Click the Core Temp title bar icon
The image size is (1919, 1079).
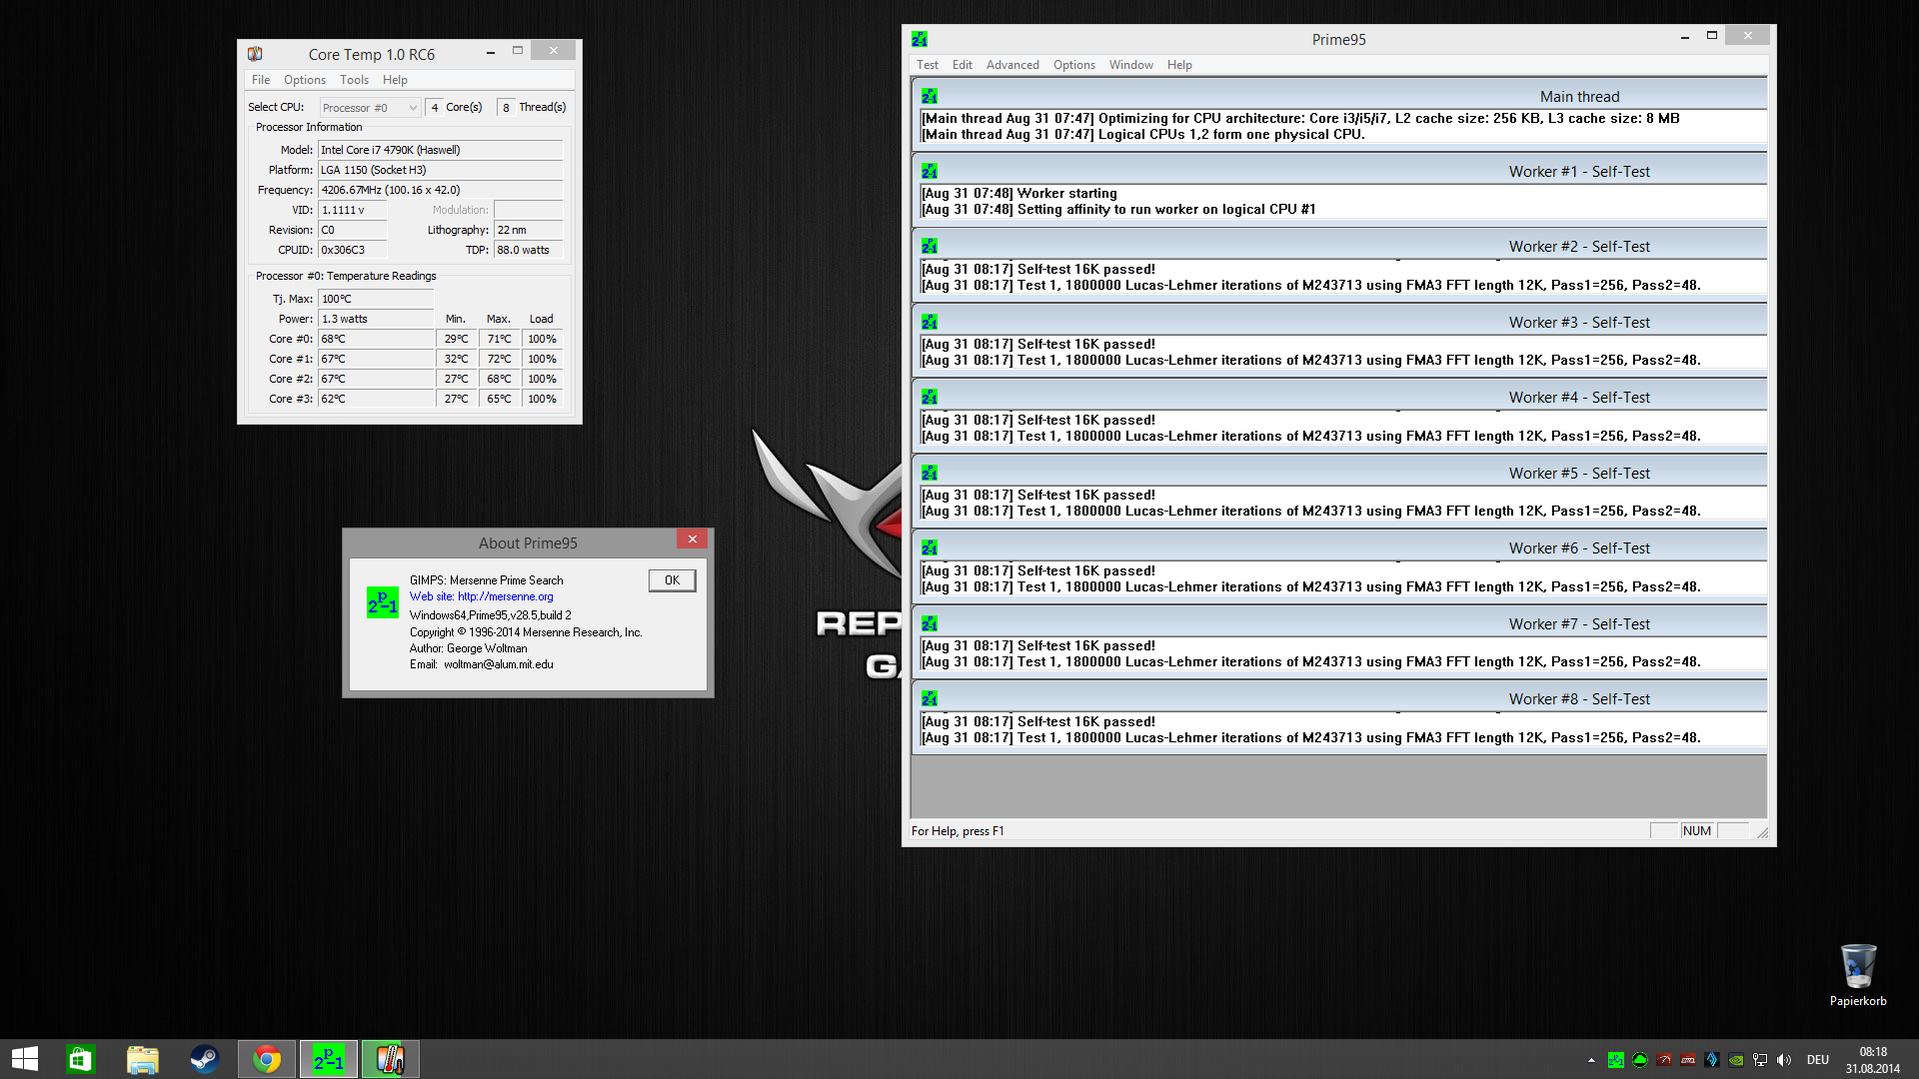[x=255, y=54]
